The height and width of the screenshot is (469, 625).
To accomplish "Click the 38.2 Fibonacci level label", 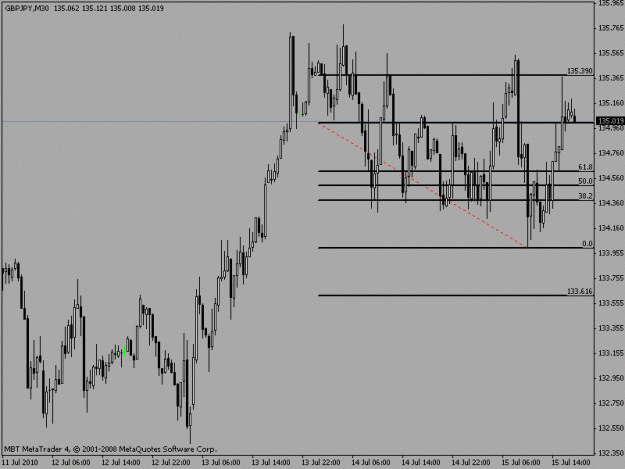I will [x=585, y=196].
